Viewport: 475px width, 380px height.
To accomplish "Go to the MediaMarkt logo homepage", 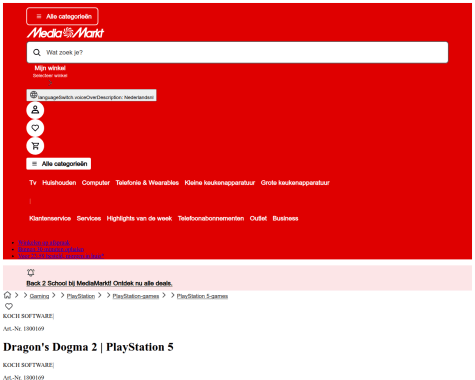I will tap(65, 33).
